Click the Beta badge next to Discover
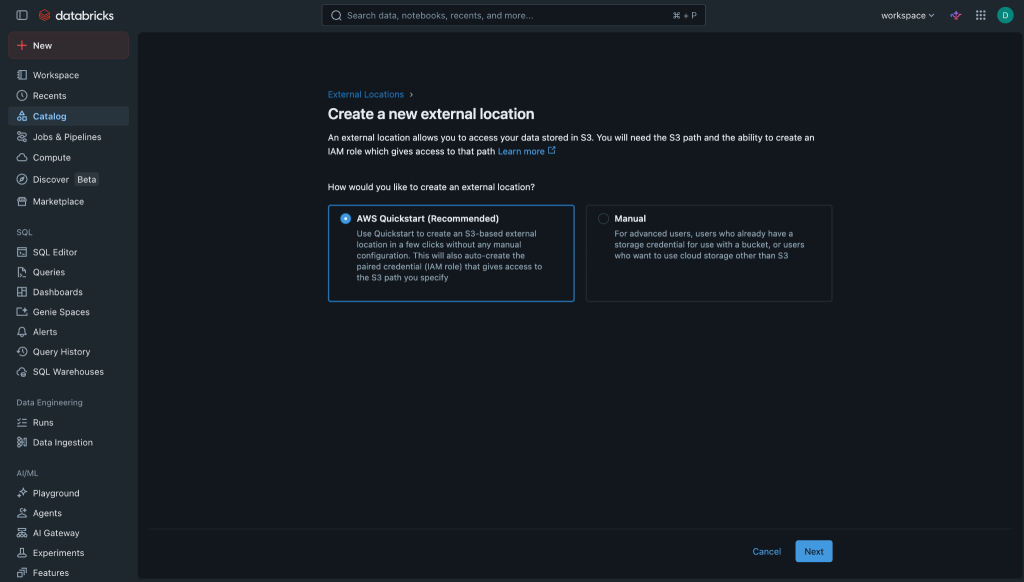The width and height of the screenshot is (1024, 582). [86, 180]
